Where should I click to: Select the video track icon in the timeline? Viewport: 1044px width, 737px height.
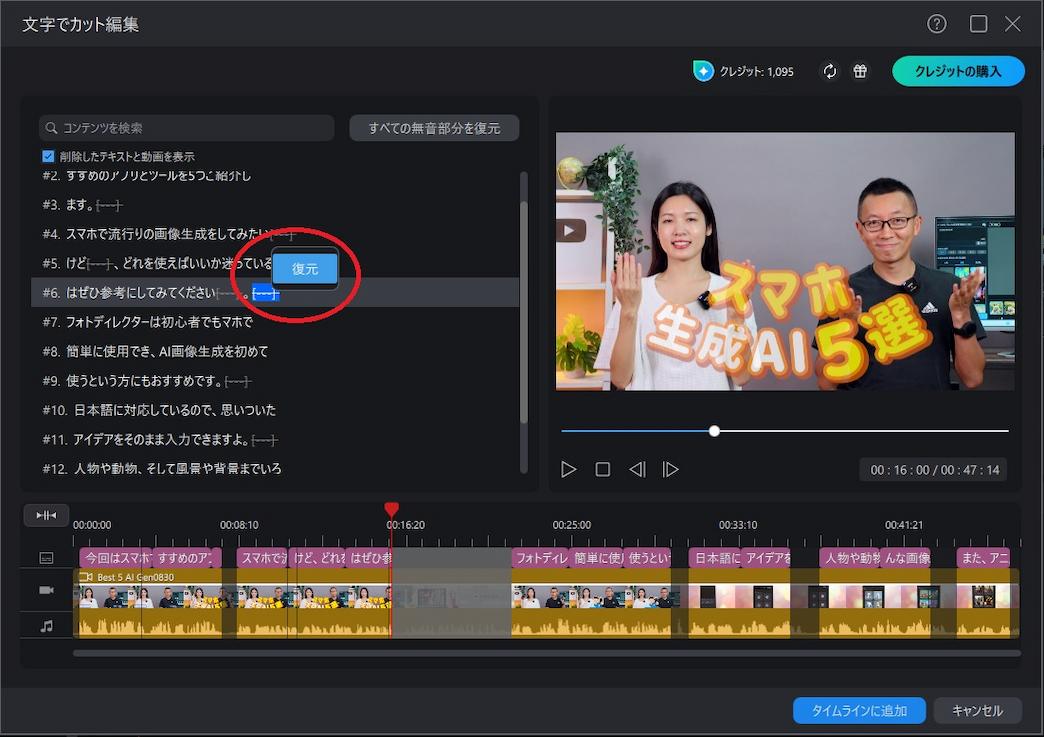45,590
